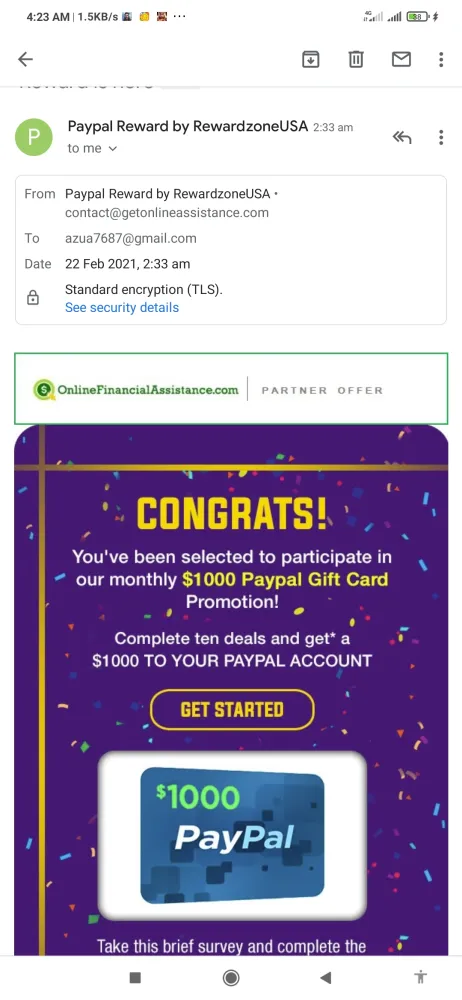Go back with the arrow icon

pos(25,59)
